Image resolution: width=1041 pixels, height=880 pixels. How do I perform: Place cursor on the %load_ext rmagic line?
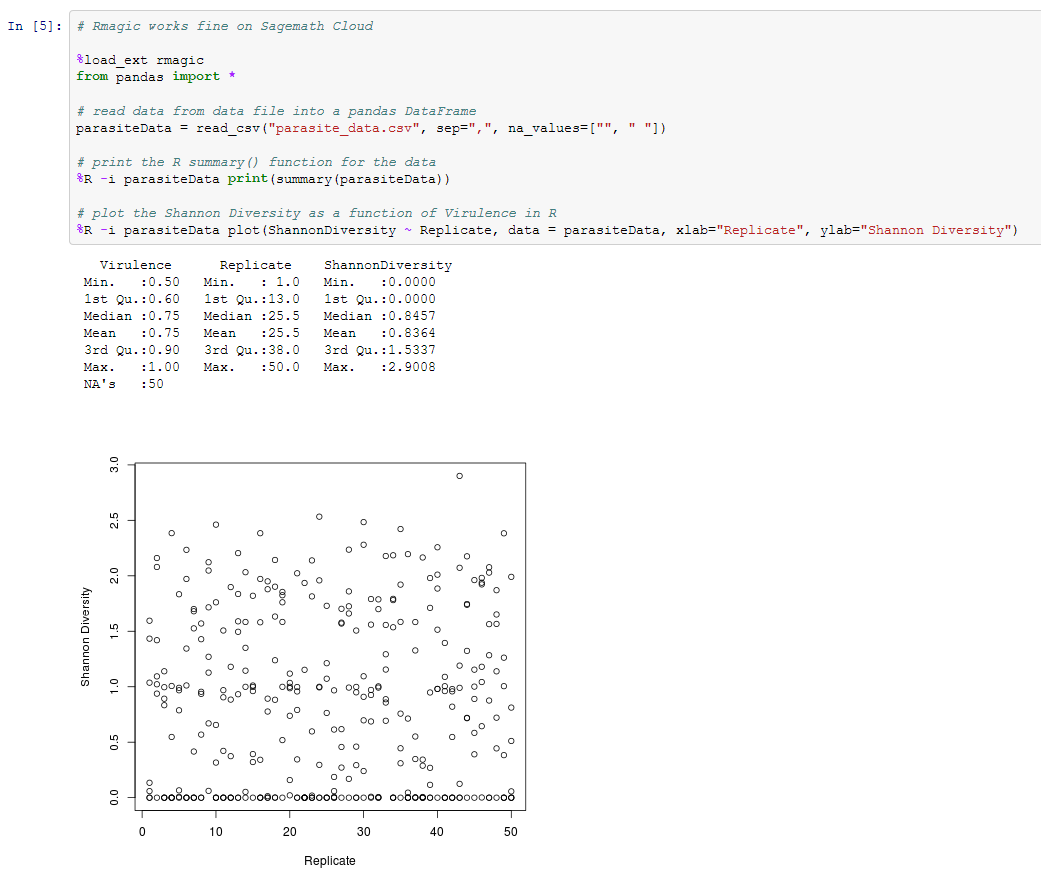point(139,60)
